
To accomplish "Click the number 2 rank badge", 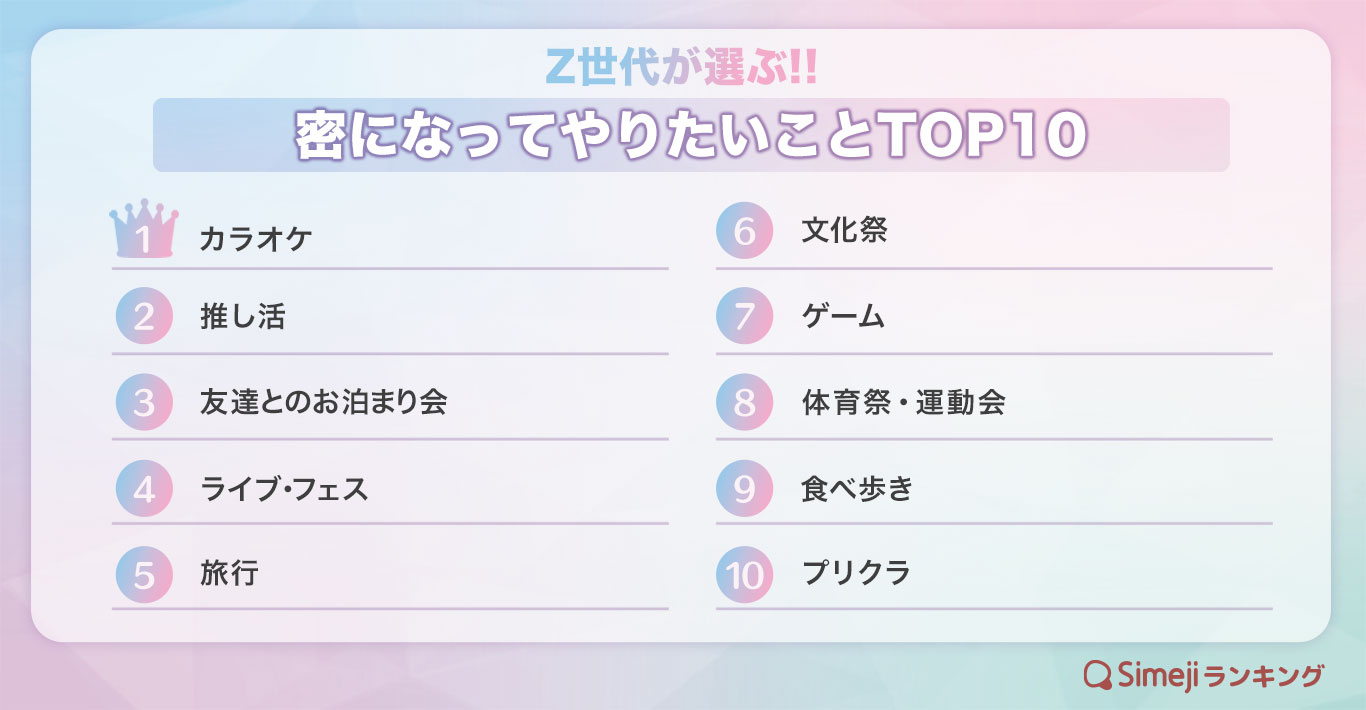I will pyautogui.click(x=144, y=317).
